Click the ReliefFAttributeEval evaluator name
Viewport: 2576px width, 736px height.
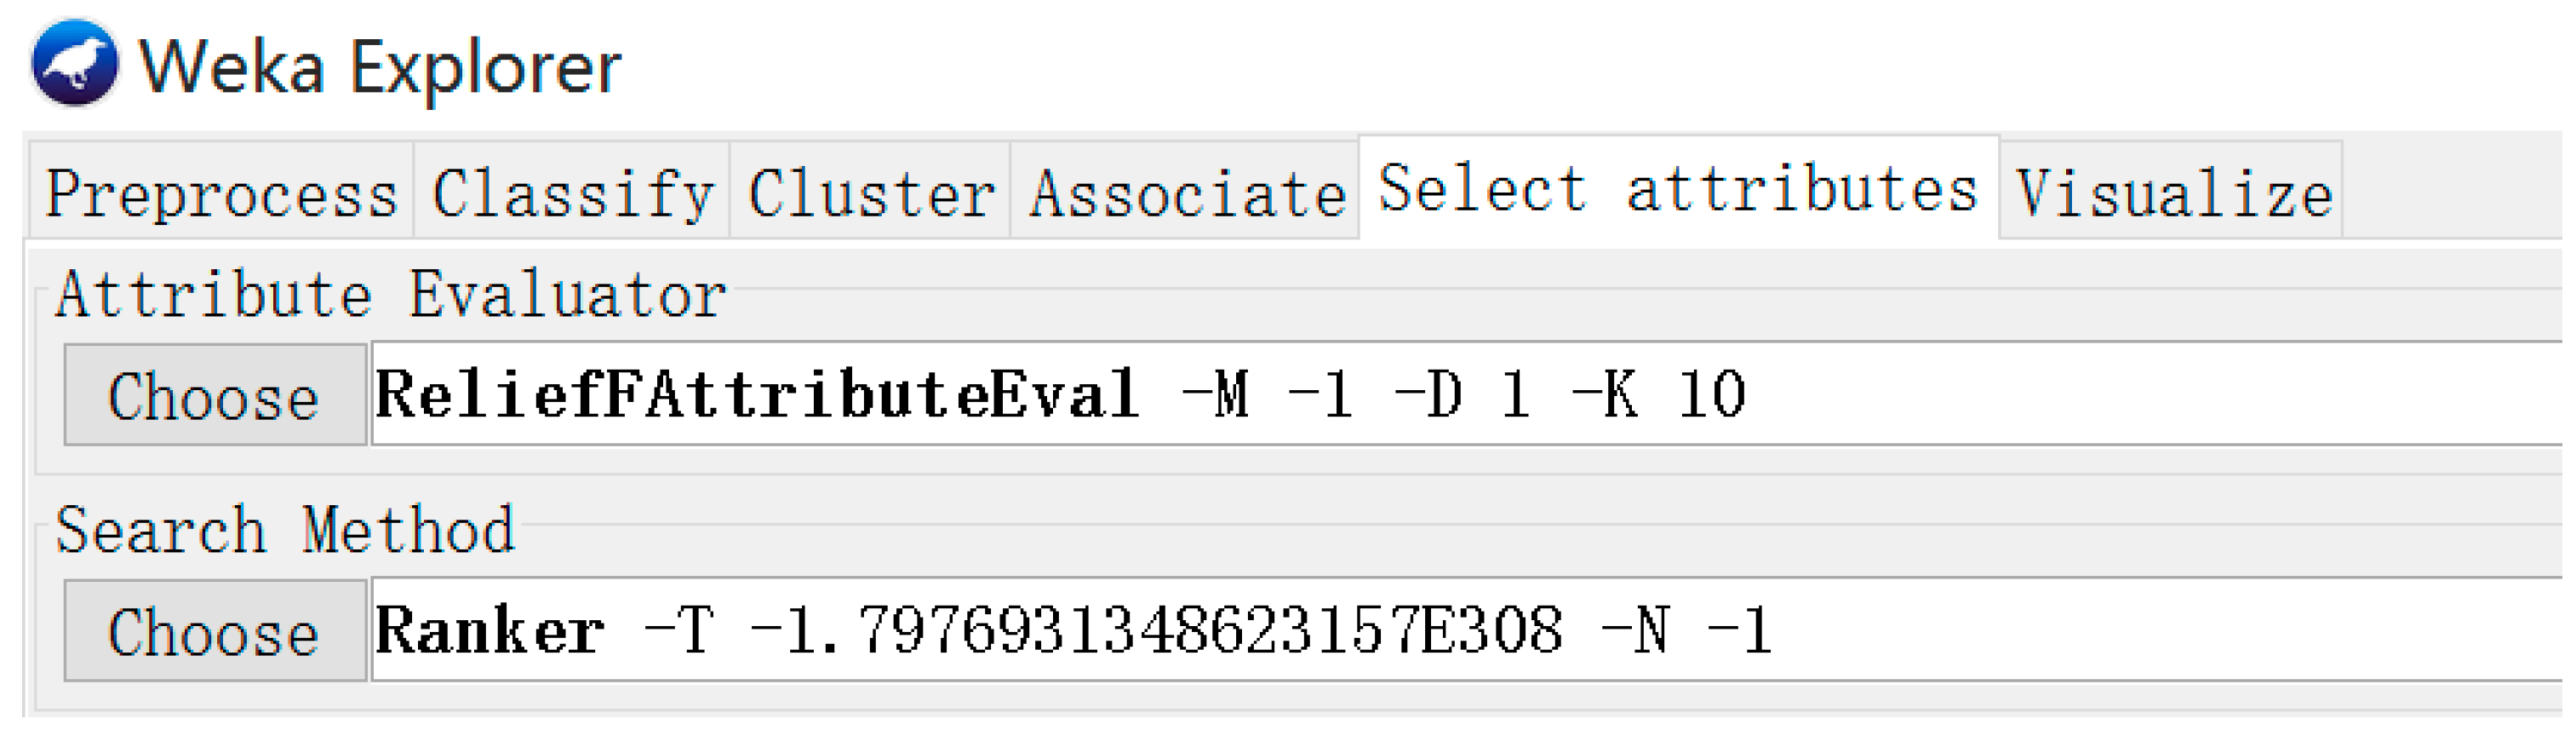pyautogui.click(x=756, y=394)
